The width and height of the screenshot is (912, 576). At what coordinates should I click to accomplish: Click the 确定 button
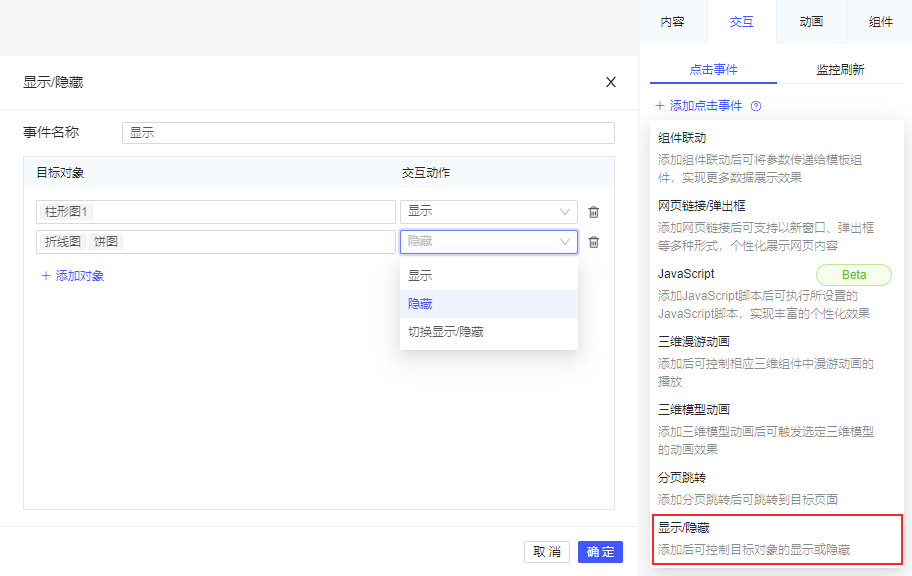pyautogui.click(x=600, y=552)
